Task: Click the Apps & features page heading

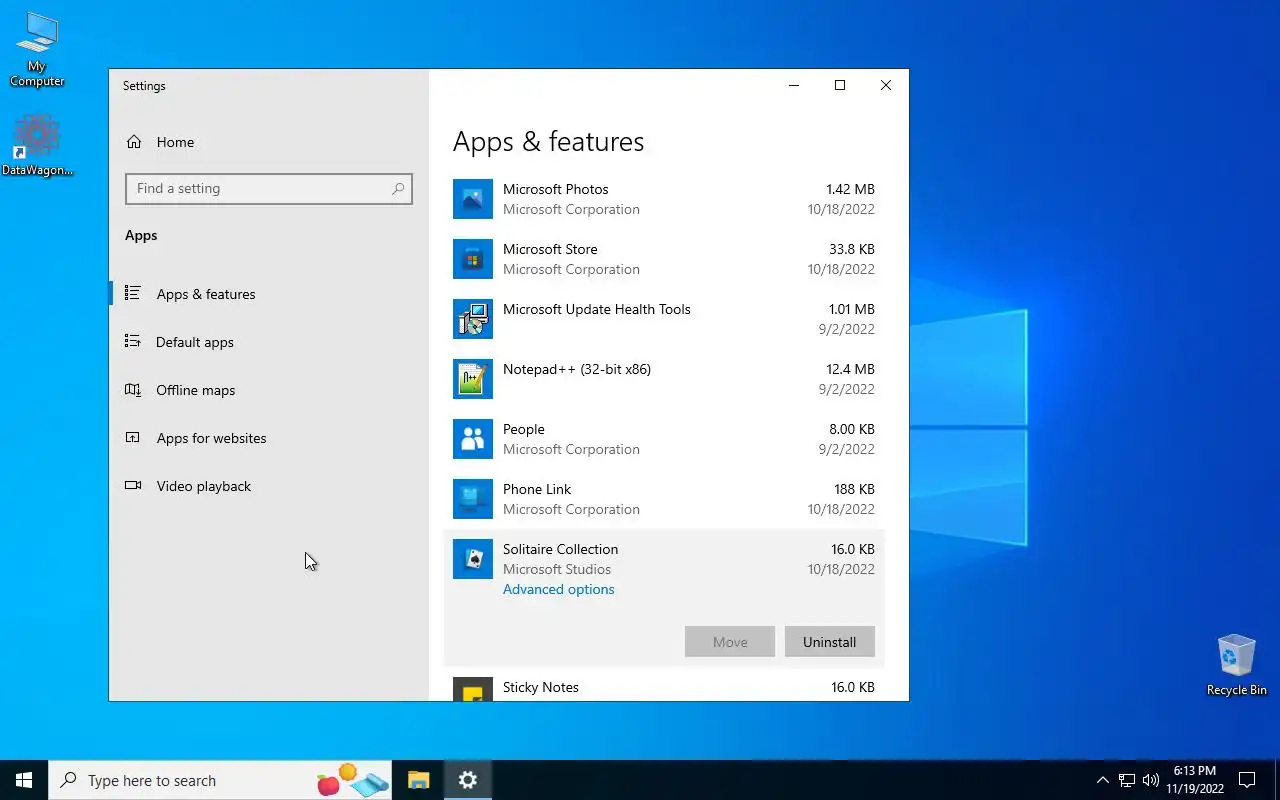Action: (548, 141)
